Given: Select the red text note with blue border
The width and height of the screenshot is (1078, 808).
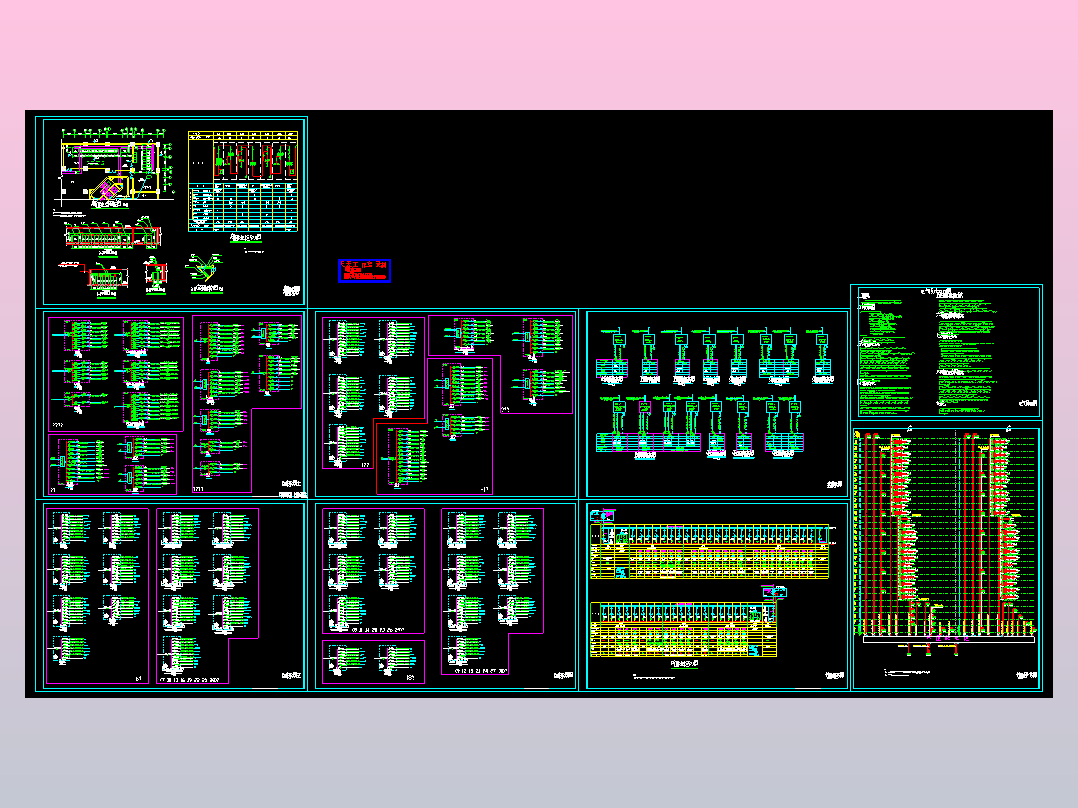Looking at the screenshot, I should pyautogui.click(x=364, y=271).
